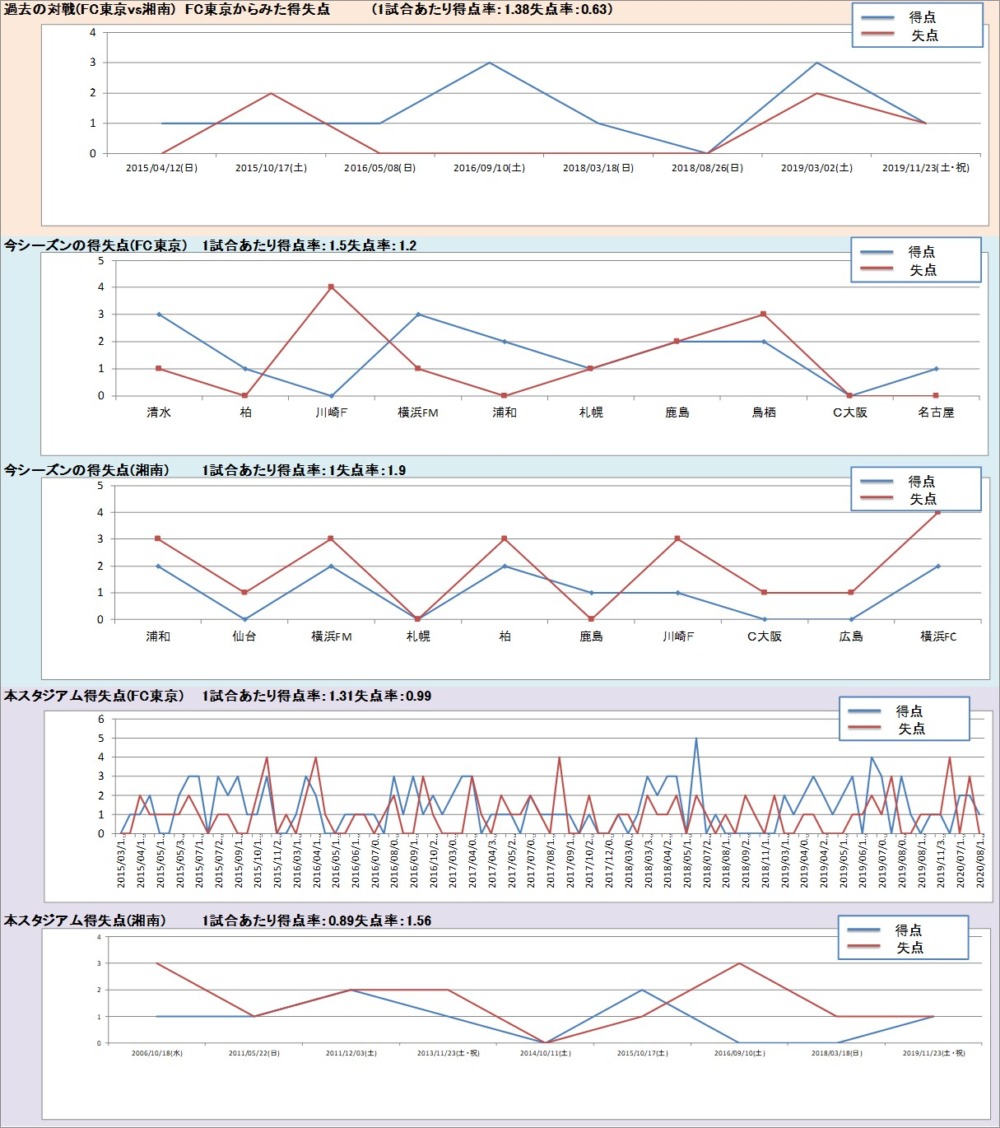This screenshot has width=1000, height=1128.
Task: Click the red 失点 marker at 横浜FC
Action: (x=938, y=512)
